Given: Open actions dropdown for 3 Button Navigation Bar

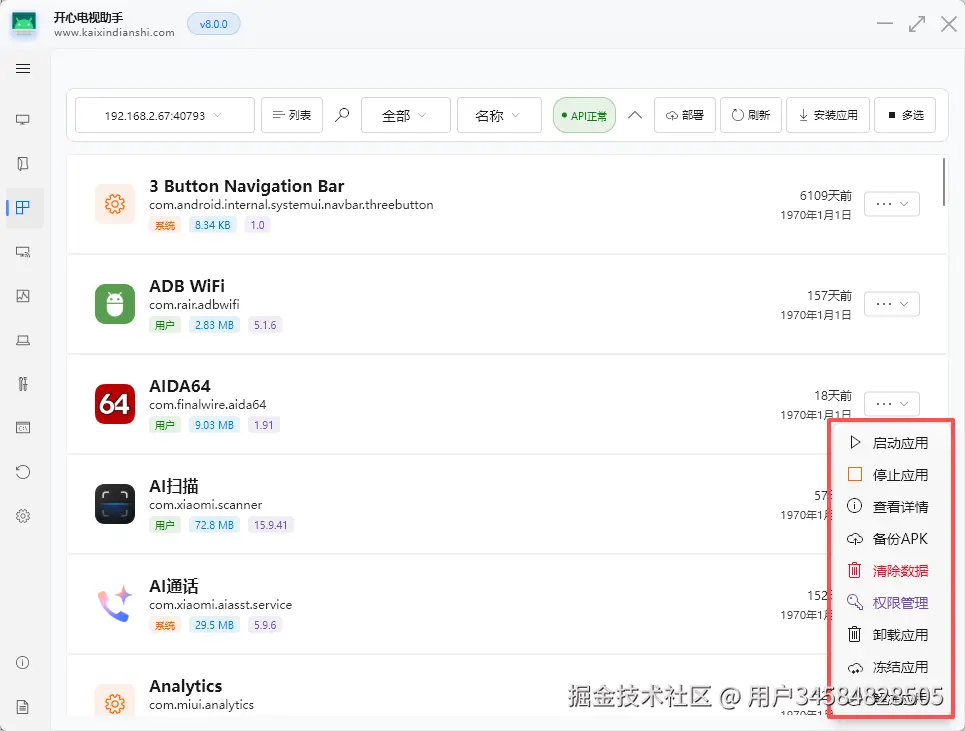Looking at the screenshot, I should point(892,204).
